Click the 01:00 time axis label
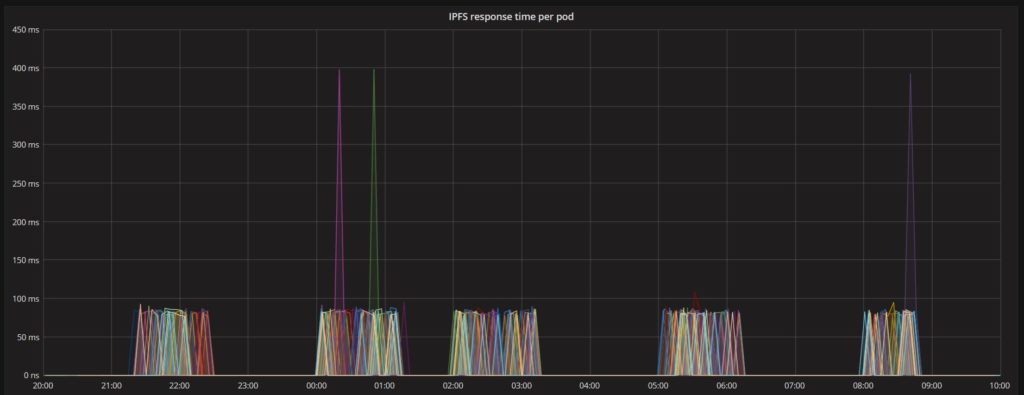This screenshot has width=1024, height=395. (x=385, y=386)
